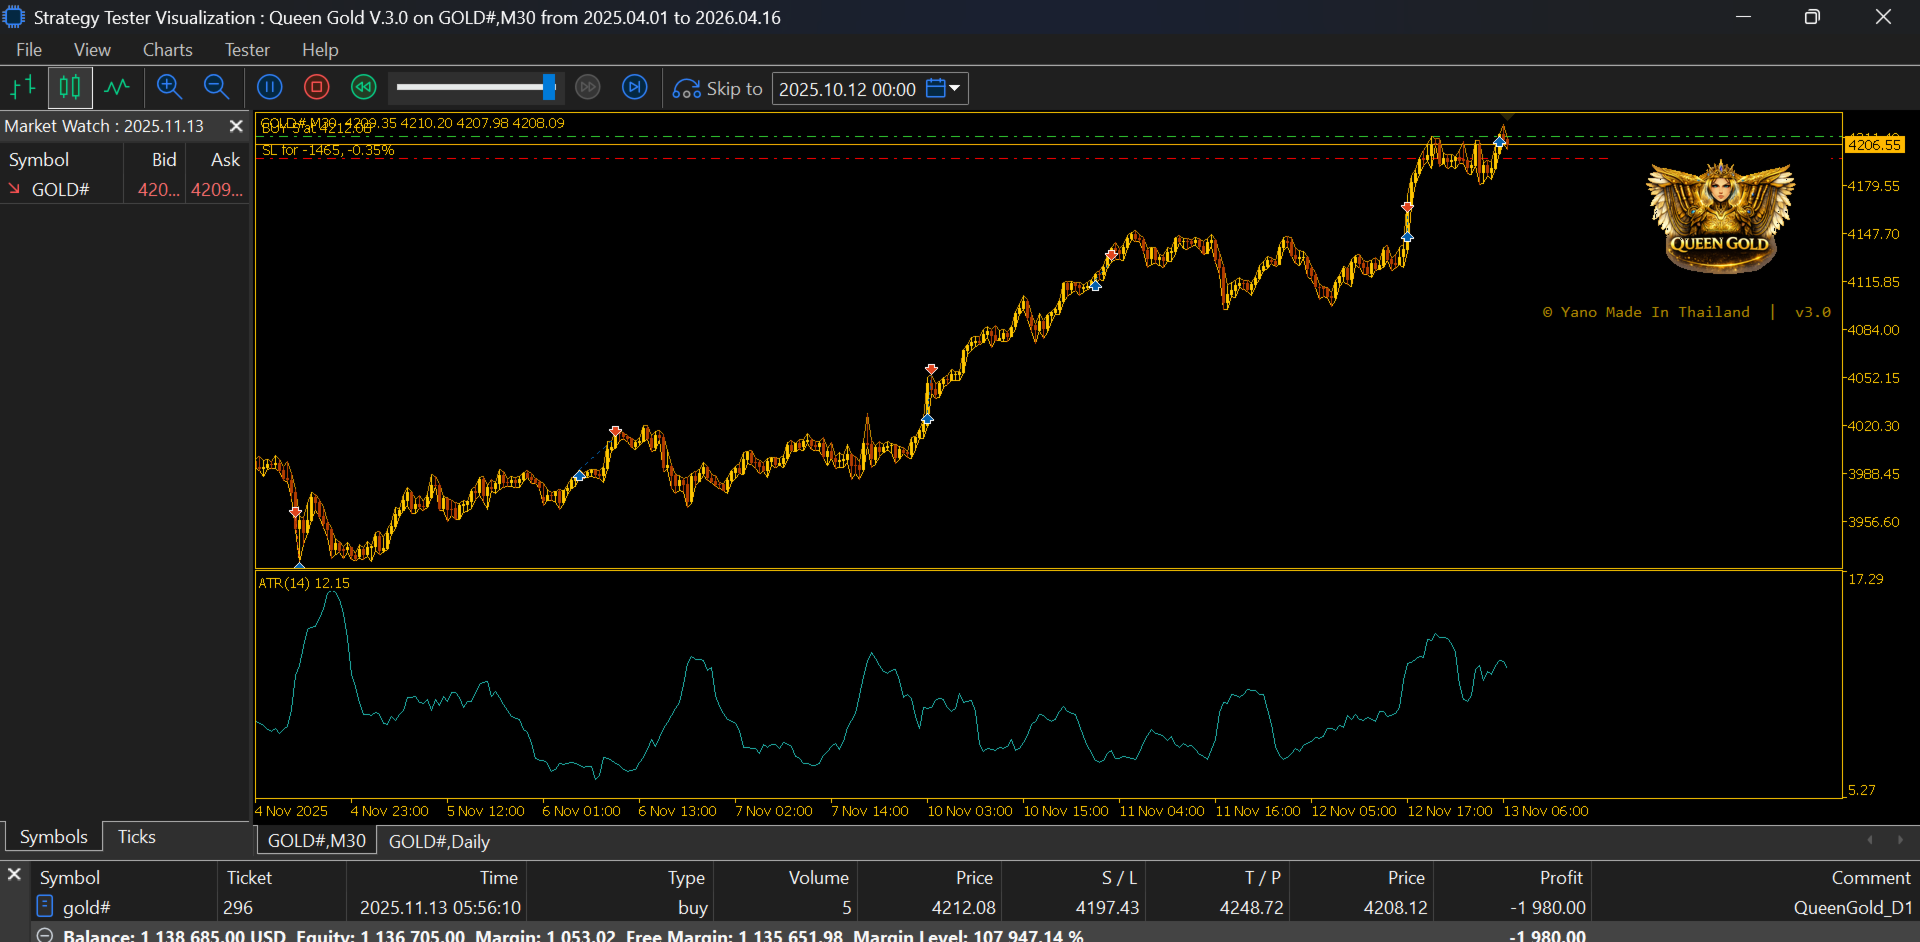Screen dimensions: 1920x942
Task: Click the green rewind button
Action: pyautogui.click(x=364, y=88)
